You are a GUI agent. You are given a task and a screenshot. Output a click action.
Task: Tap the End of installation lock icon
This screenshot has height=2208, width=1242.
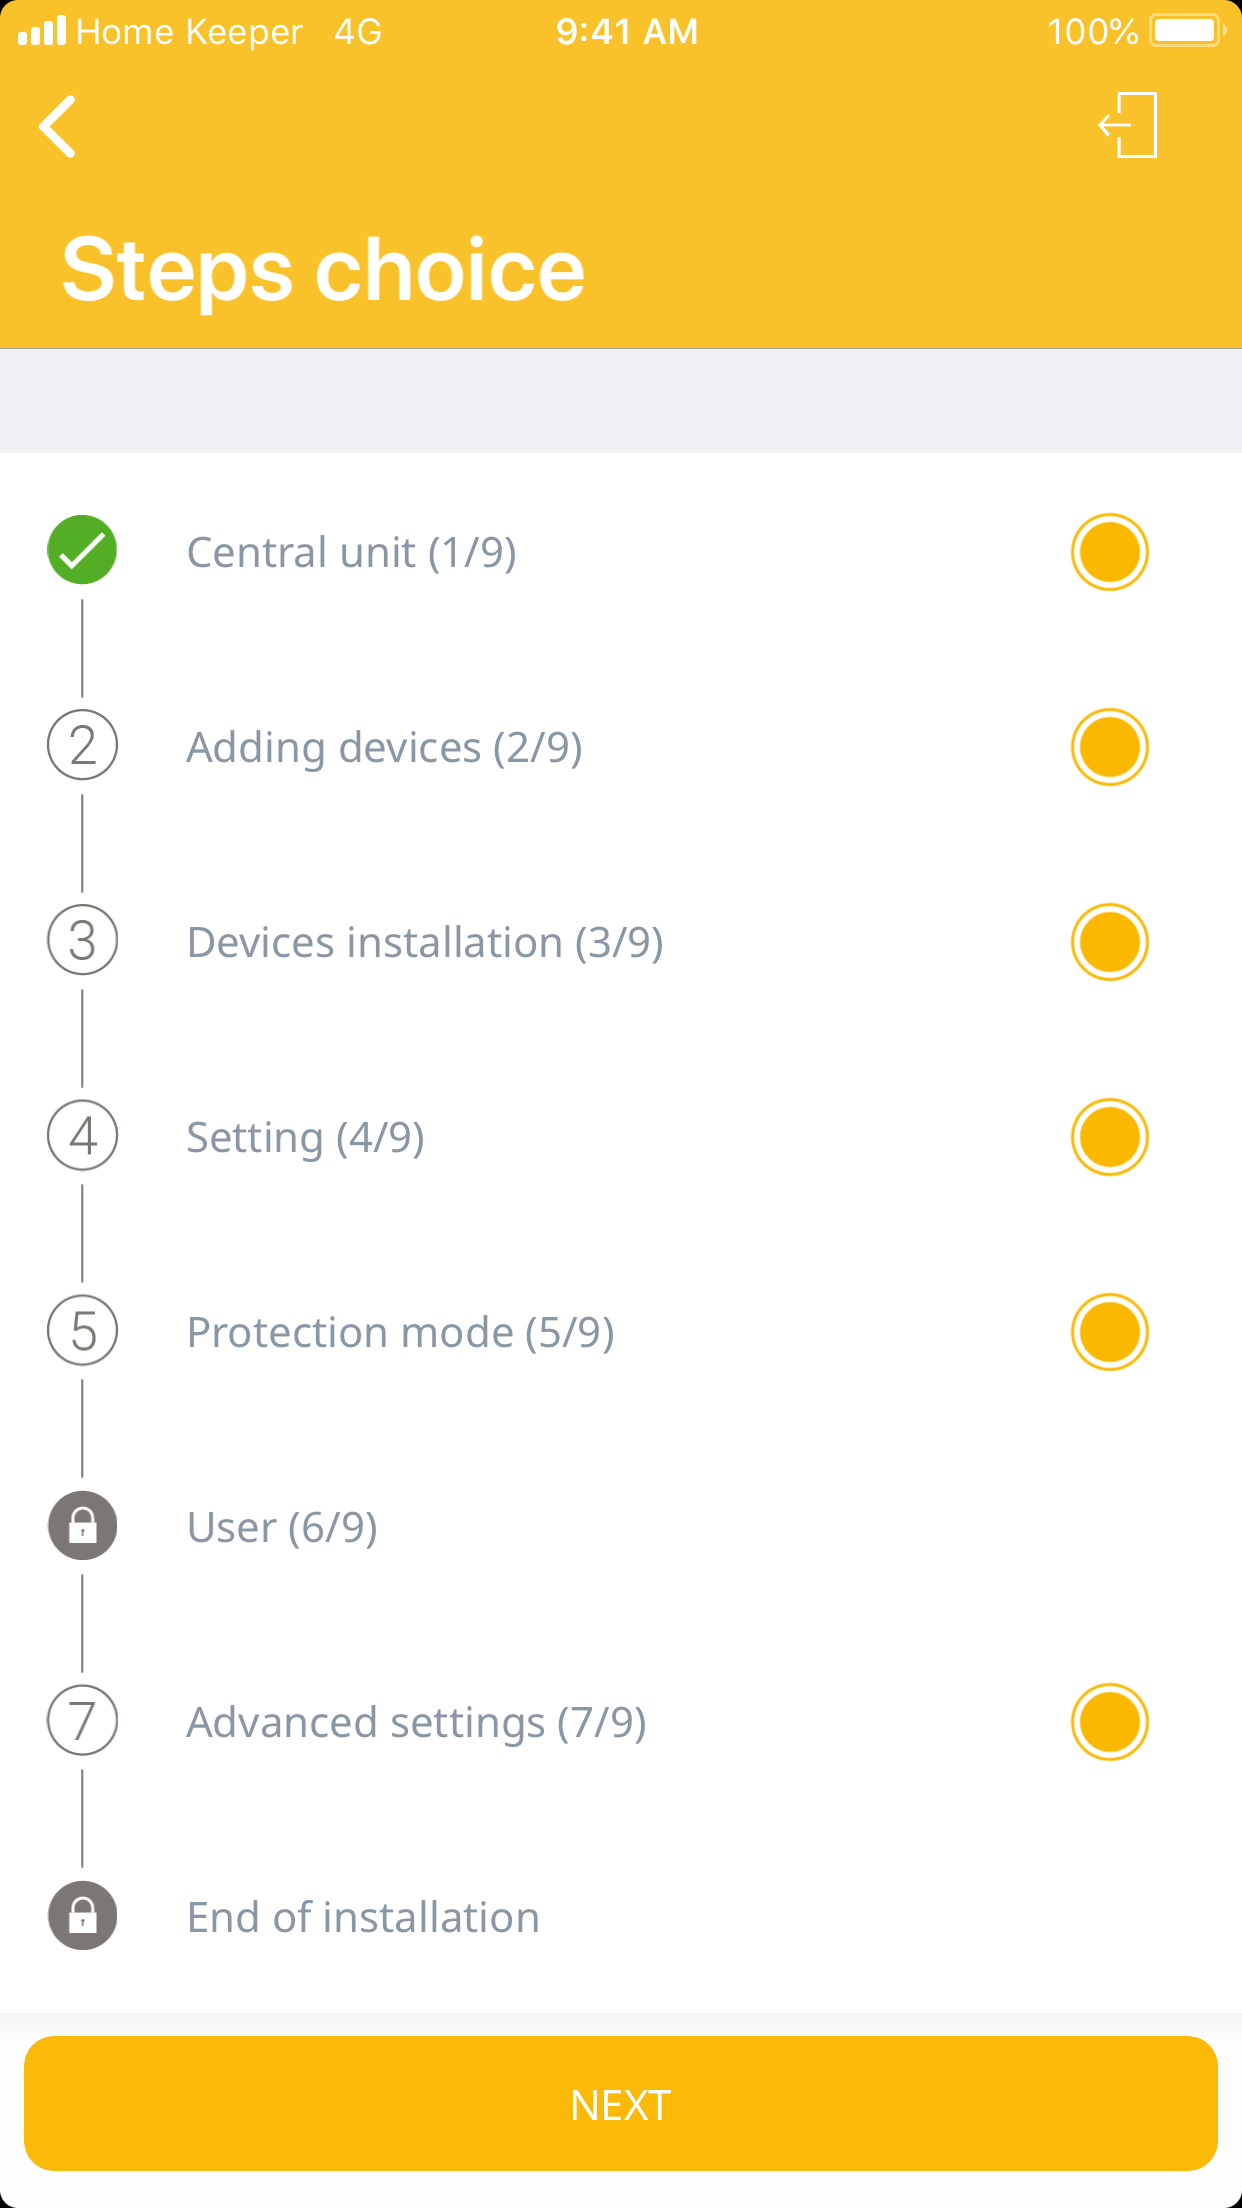tap(82, 1916)
